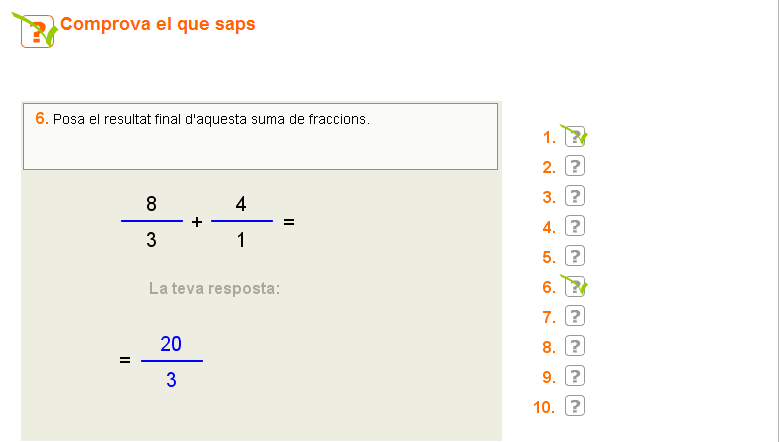Viewport: 779px width, 442px height.
Task: Select question 8 question-mark icon
Action: coord(575,347)
